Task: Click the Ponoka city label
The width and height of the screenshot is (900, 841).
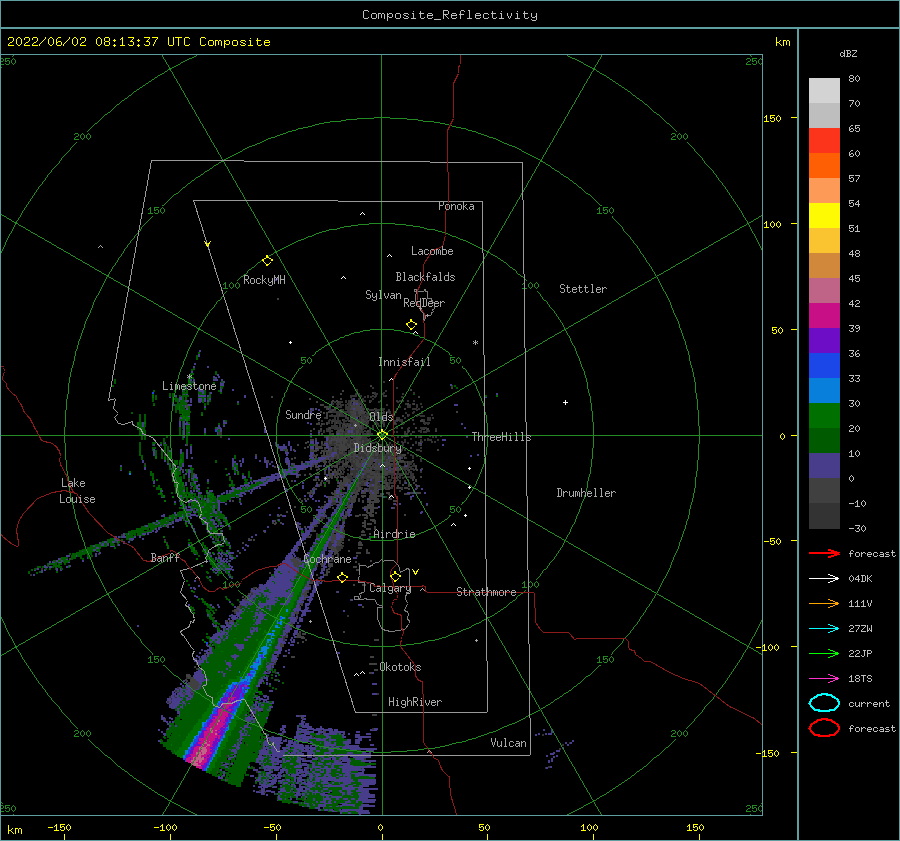Action: point(456,206)
